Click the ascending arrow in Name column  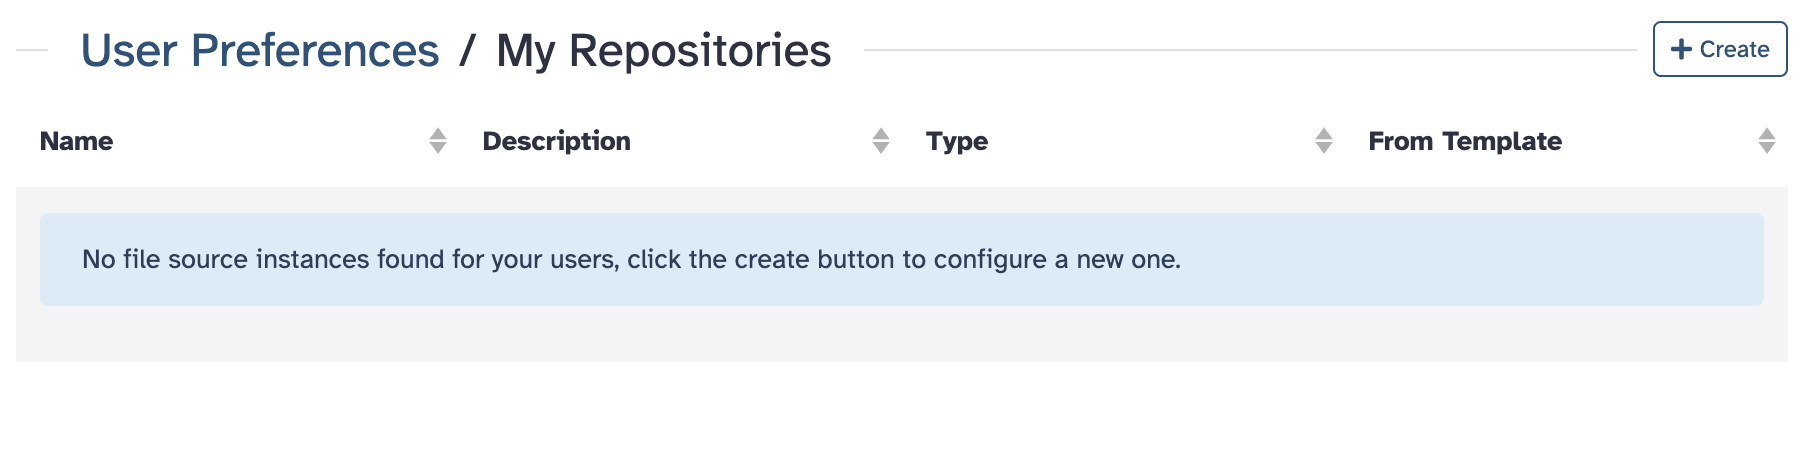point(438,134)
